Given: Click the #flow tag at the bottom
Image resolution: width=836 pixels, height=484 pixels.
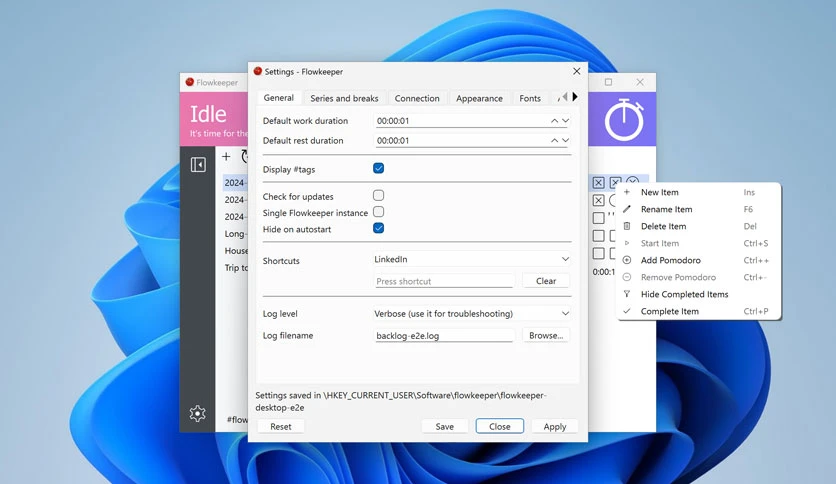Looking at the screenshot, I should tap(237, 420).
